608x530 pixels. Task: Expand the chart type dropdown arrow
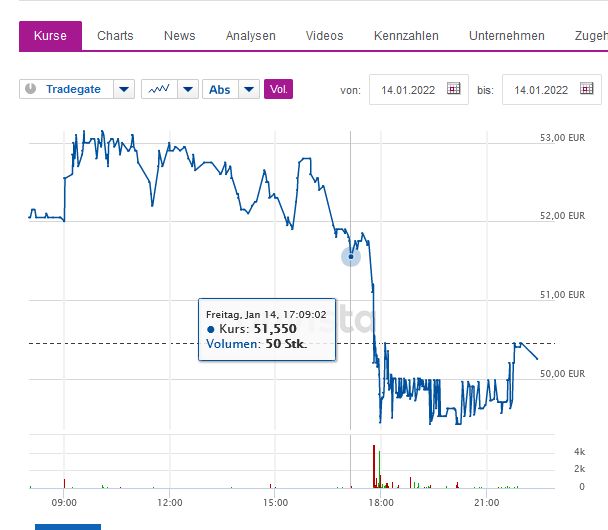(188, 89)
